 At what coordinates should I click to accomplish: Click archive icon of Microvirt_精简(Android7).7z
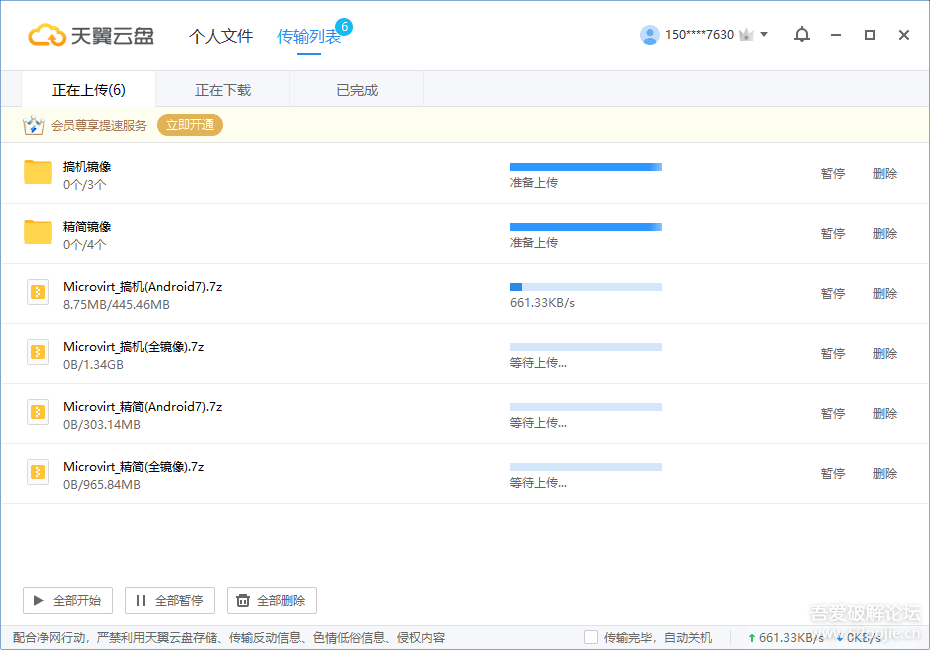tap(38, 412)
